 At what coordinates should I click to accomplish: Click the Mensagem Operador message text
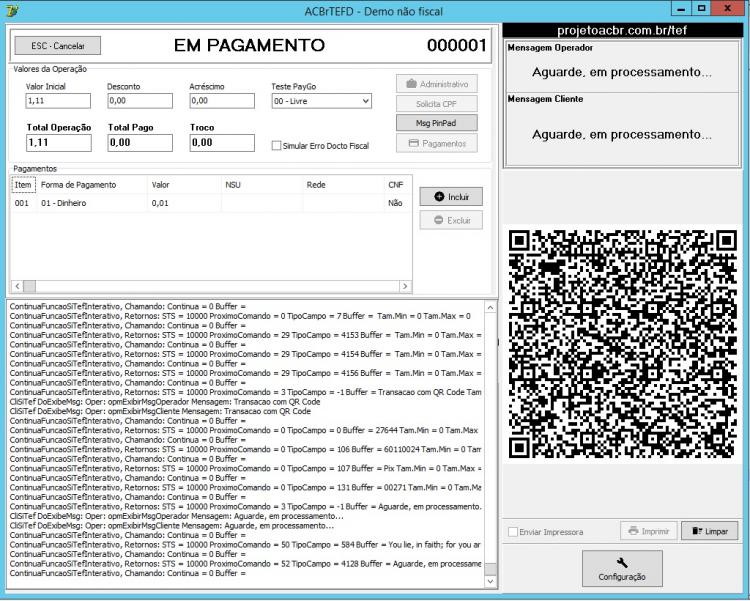point(622,72)
